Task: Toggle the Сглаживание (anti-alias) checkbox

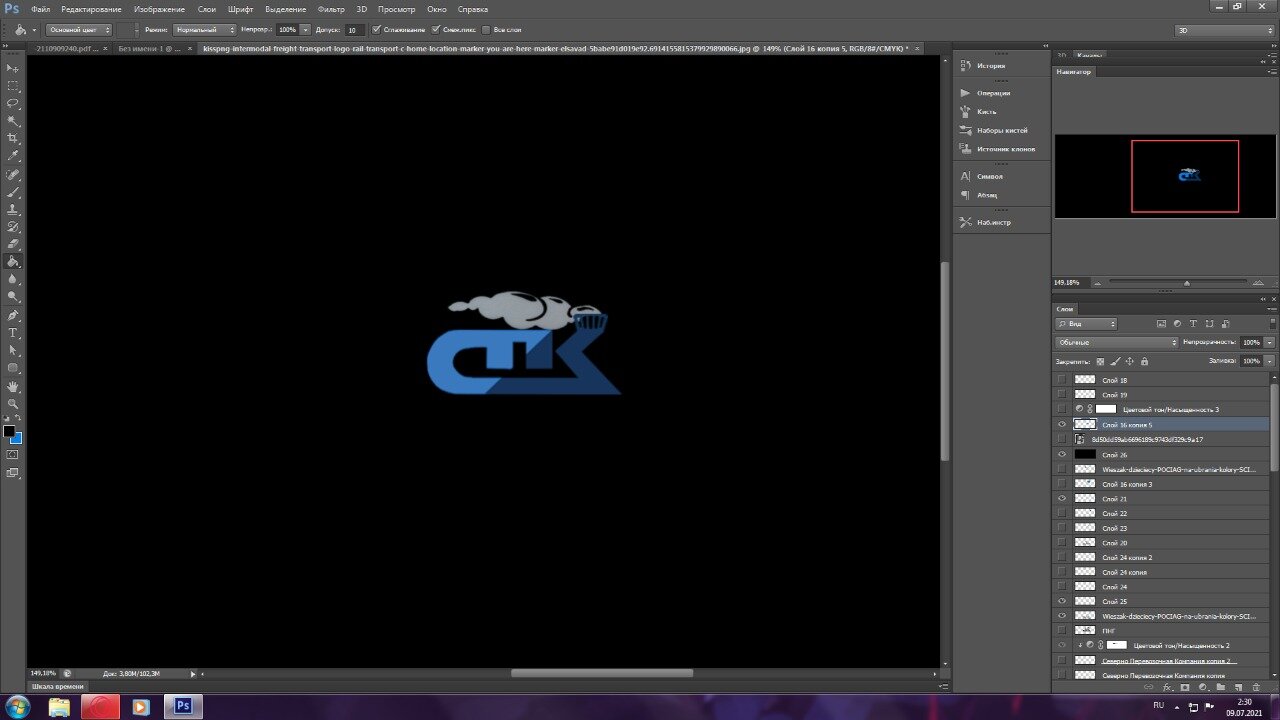Action: (x=375, y=30)
